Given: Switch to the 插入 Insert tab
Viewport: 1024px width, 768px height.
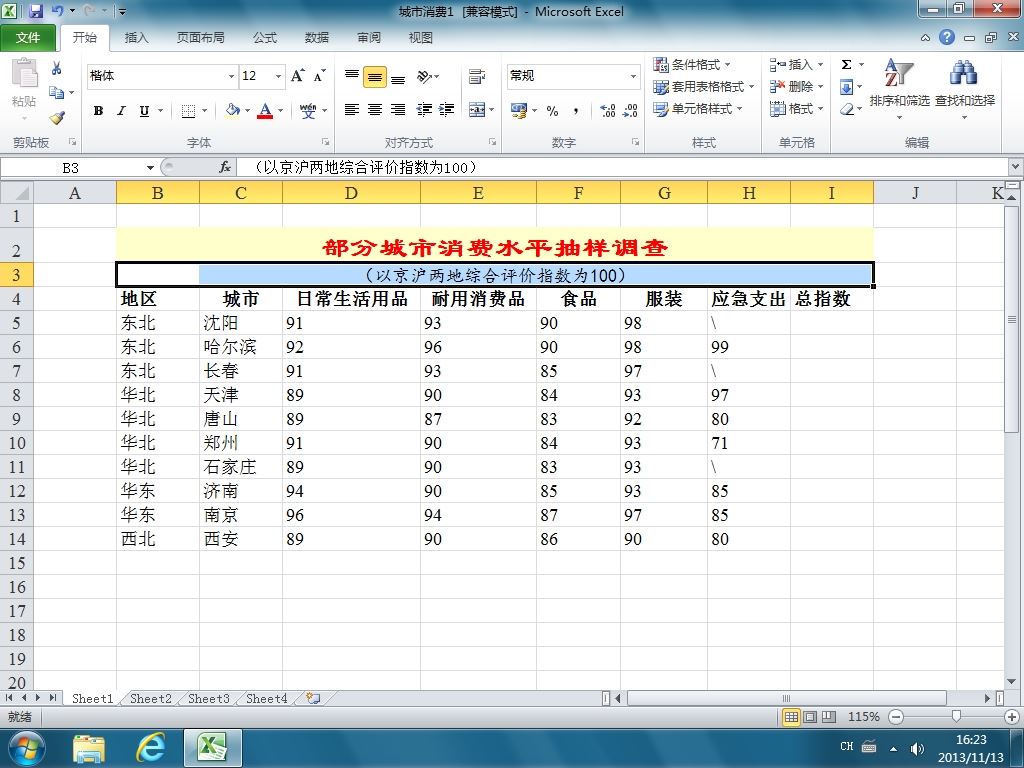Looking at the screenshot, I should pyautogui.click(x=136, y=37).
